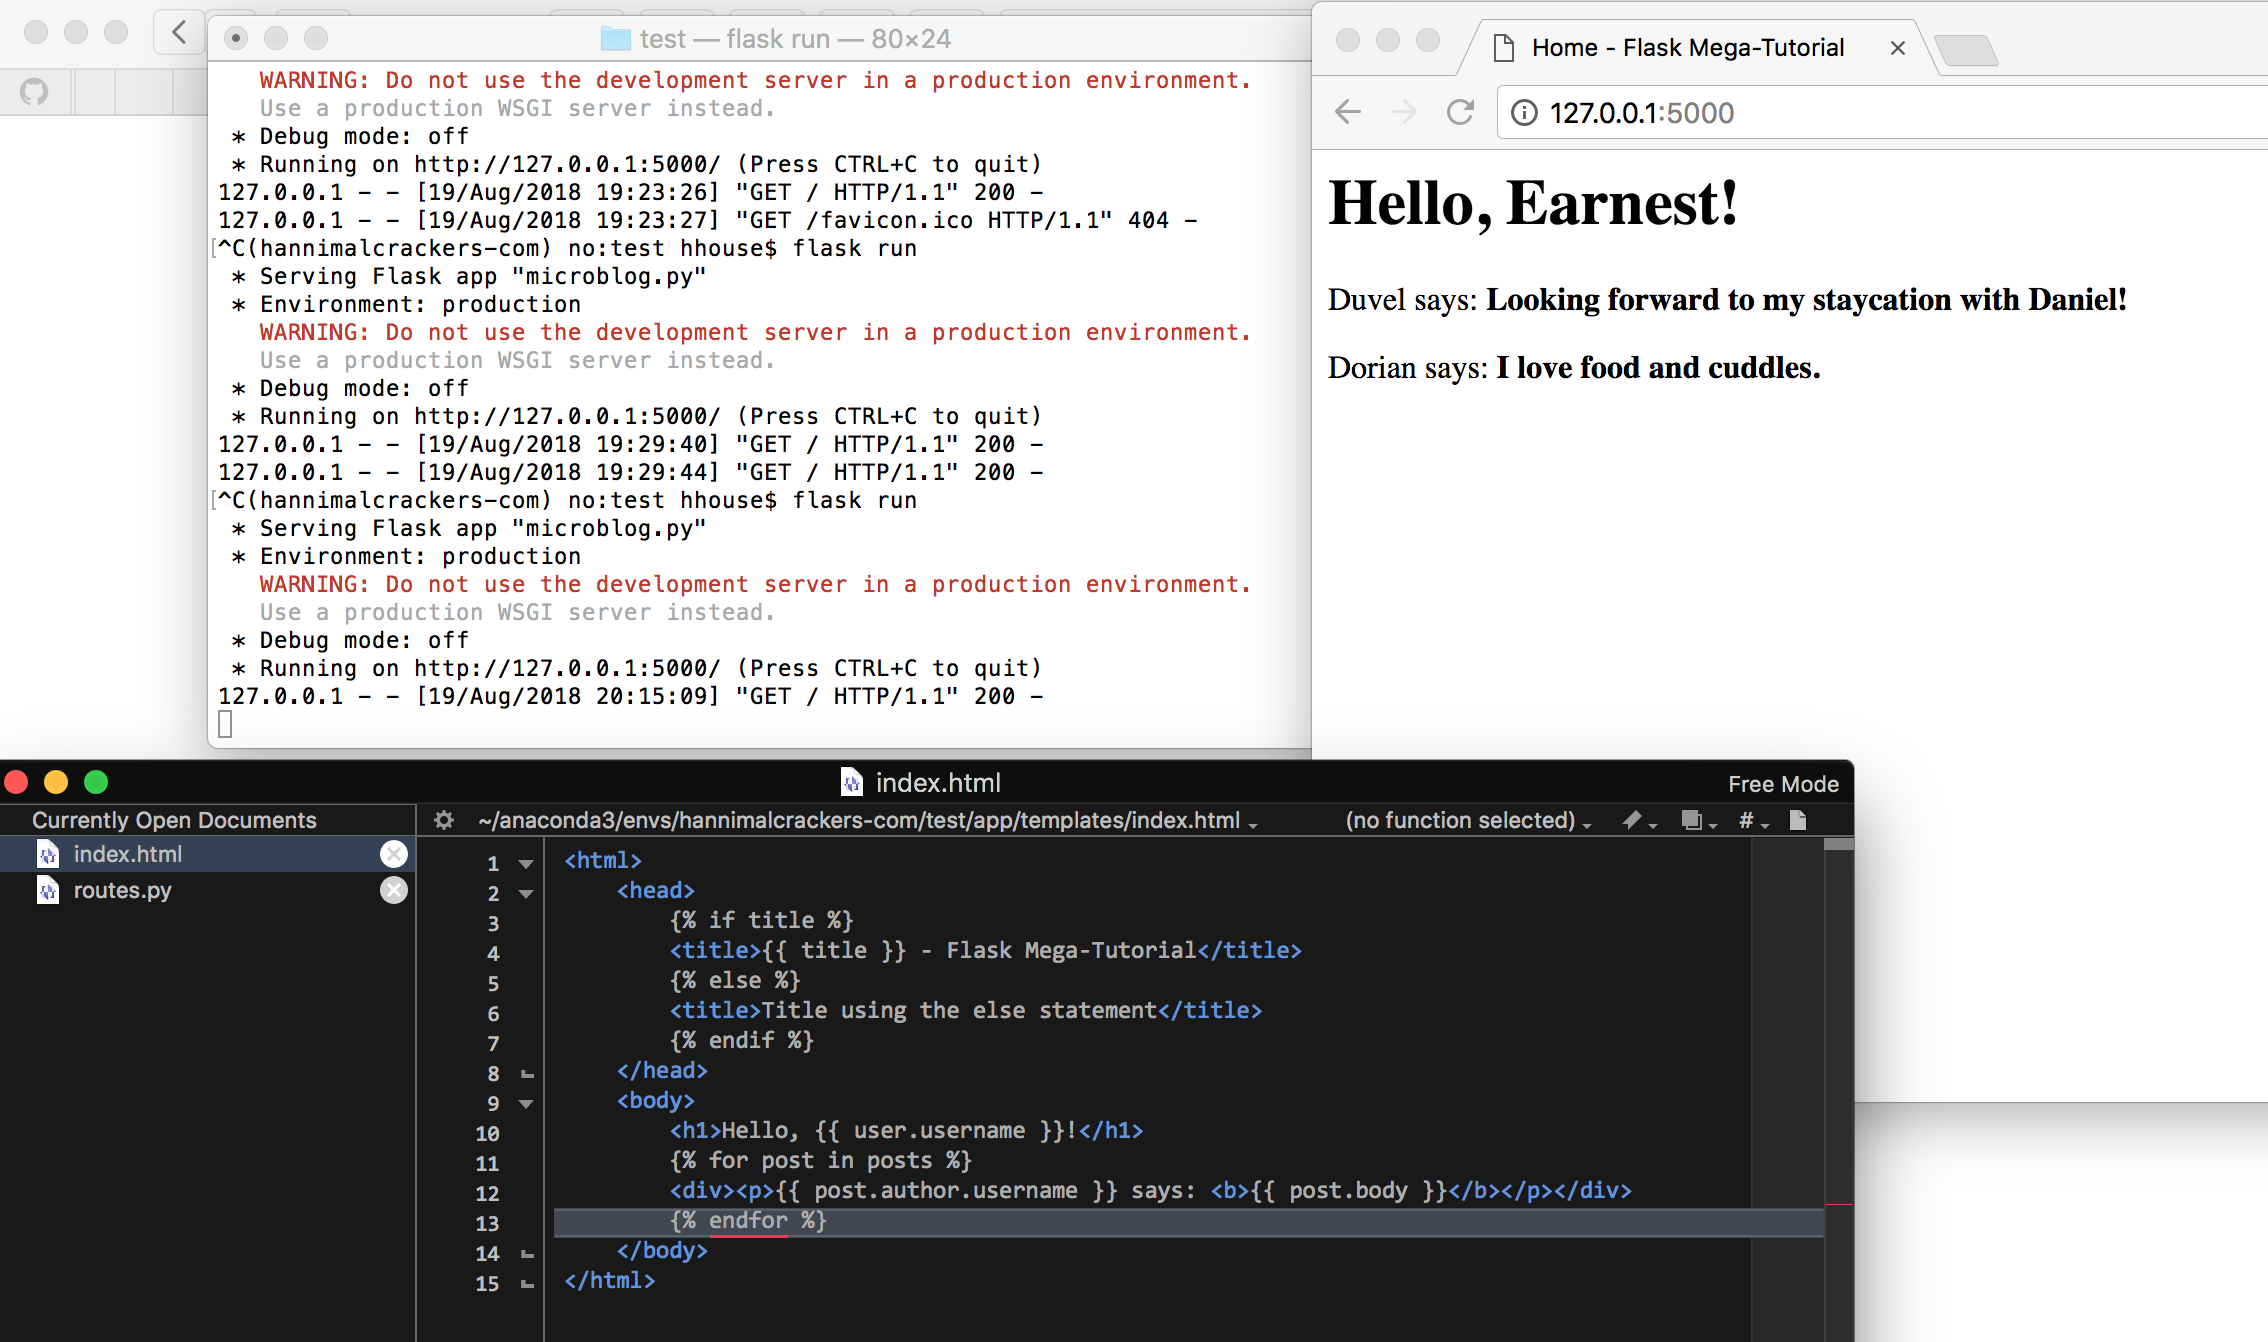Click the first 'WARNING' line in Terminal
The image size is (2268, 1342).
pyautogui.click(x=755, y=80)
